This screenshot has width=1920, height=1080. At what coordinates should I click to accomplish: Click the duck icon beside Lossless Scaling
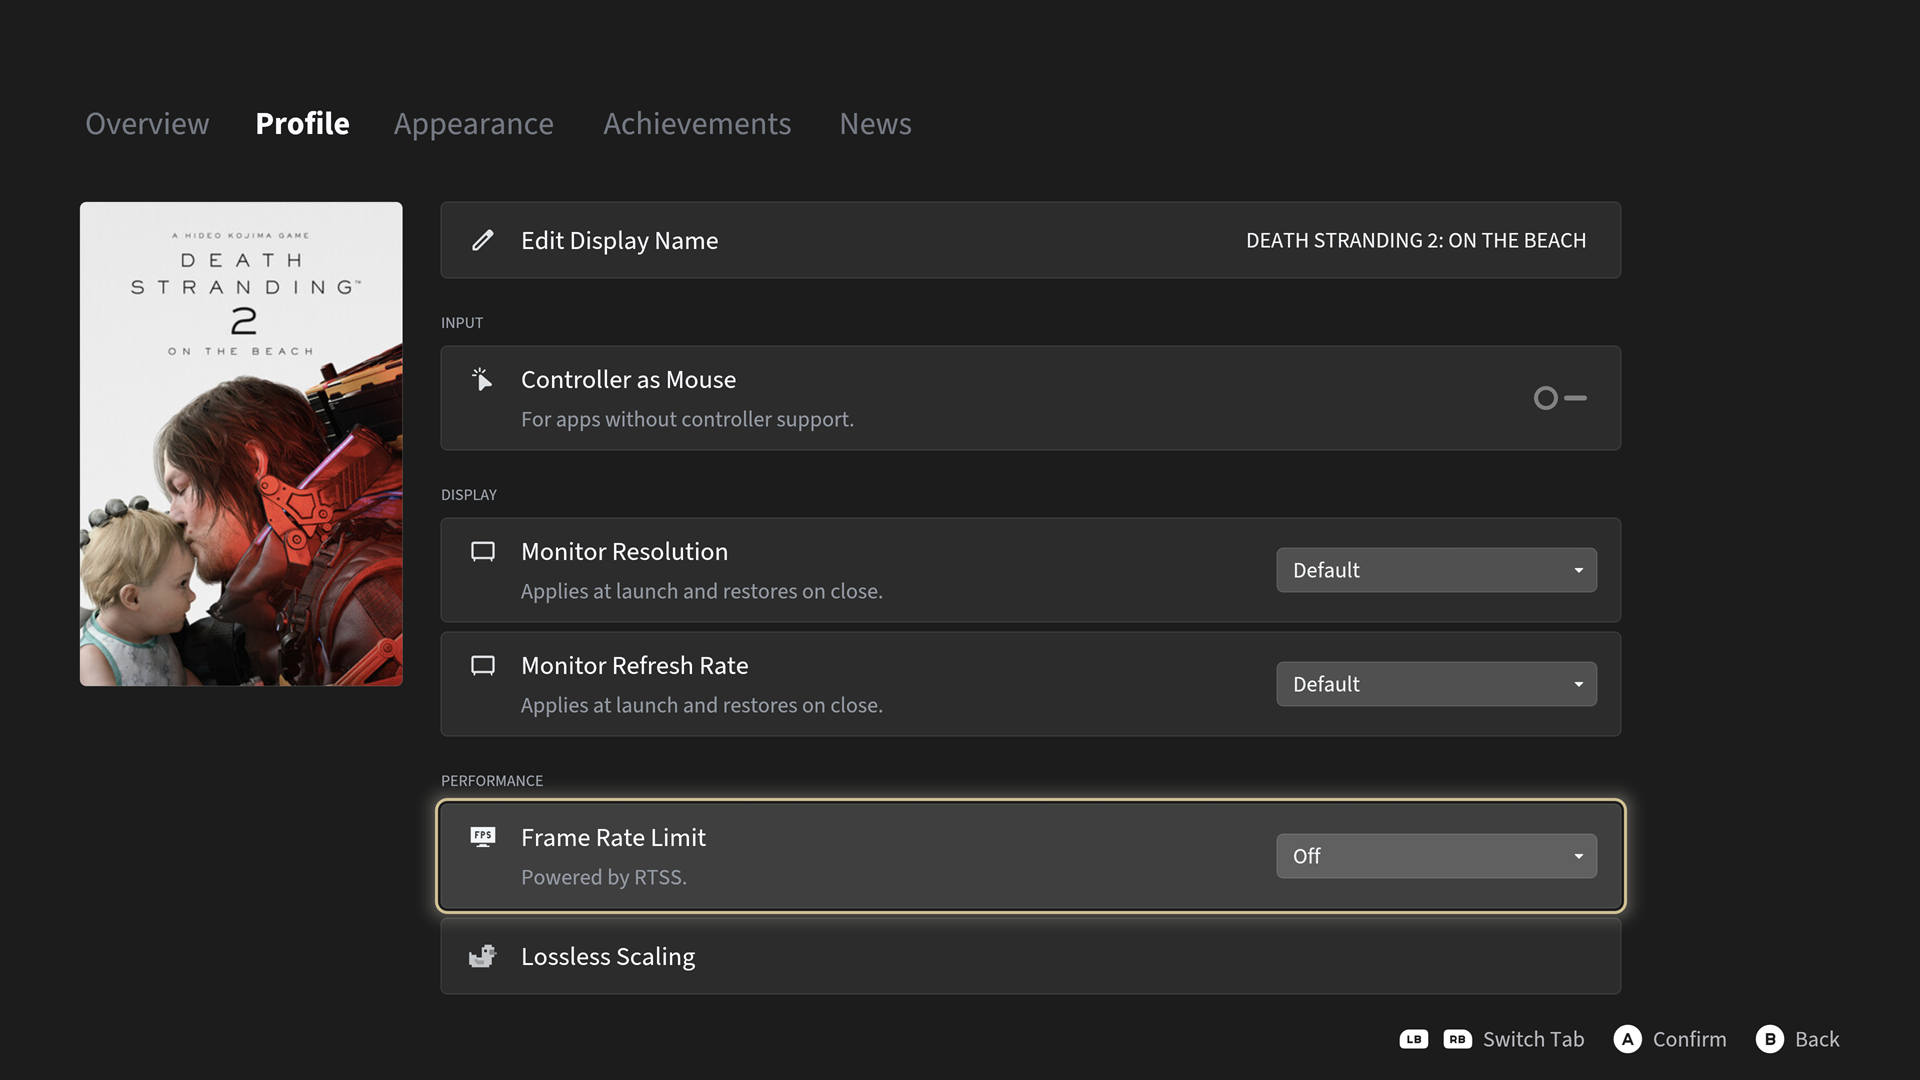(482, 956)
